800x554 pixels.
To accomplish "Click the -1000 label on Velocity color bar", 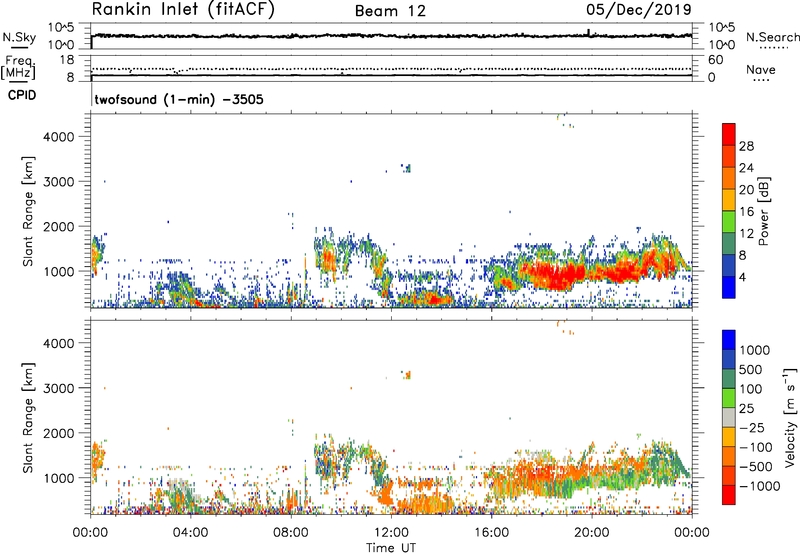I will point(760,486).
